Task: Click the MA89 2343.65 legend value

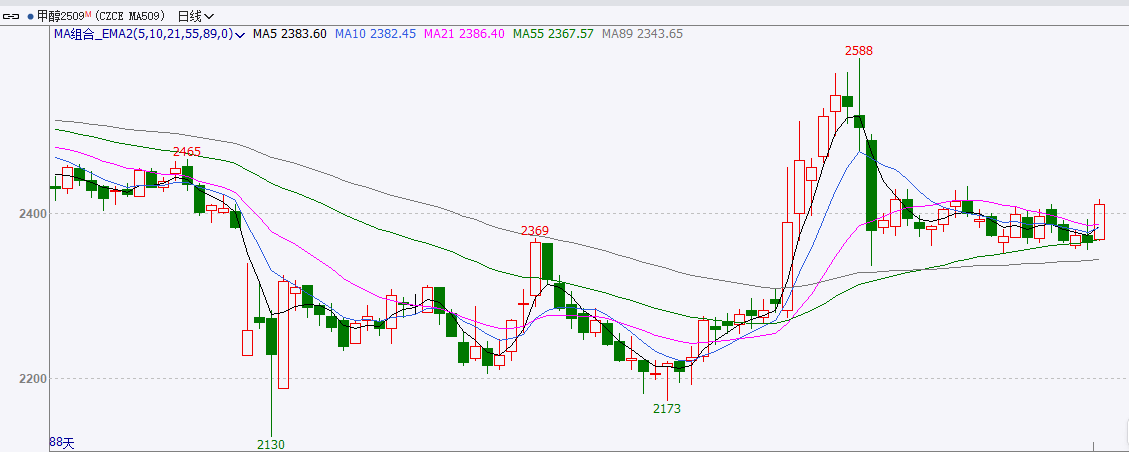Action: click(x=642, y=34)
